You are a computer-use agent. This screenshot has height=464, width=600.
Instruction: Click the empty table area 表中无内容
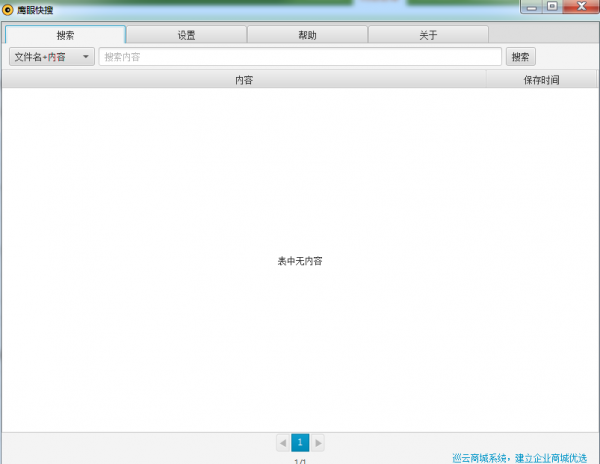(300, 261)
